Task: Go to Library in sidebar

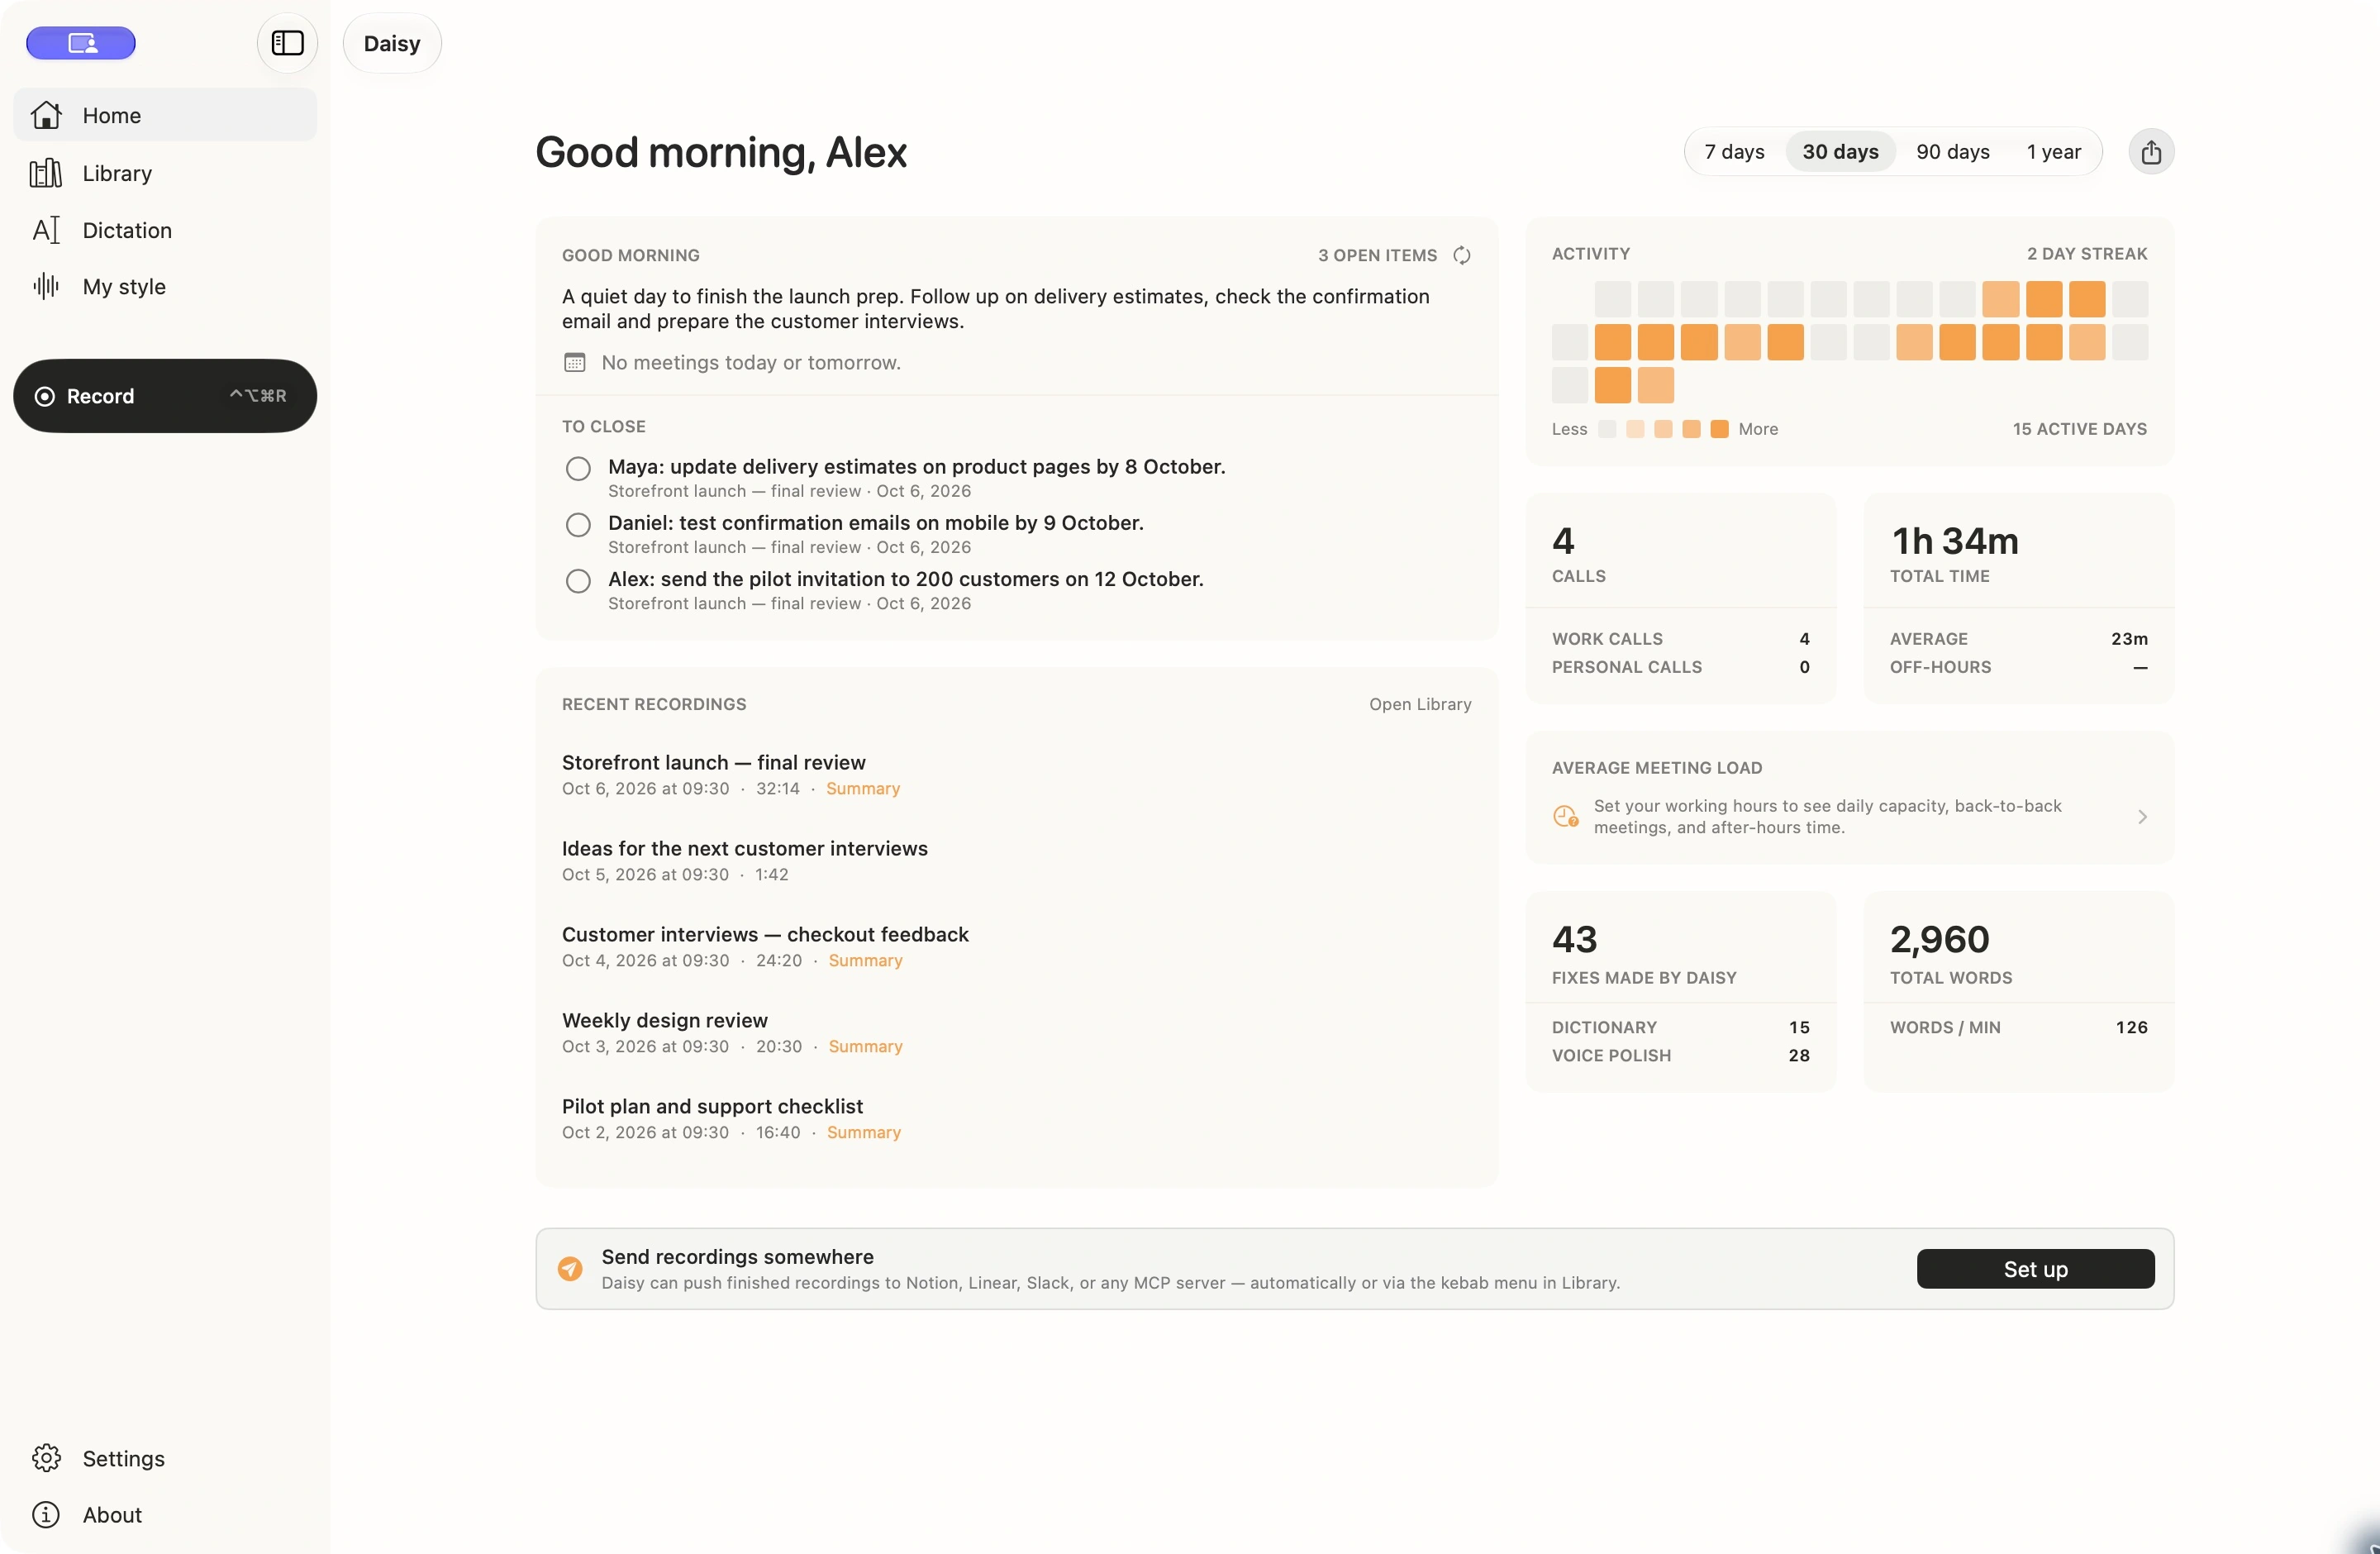Action: coord(165,173)
